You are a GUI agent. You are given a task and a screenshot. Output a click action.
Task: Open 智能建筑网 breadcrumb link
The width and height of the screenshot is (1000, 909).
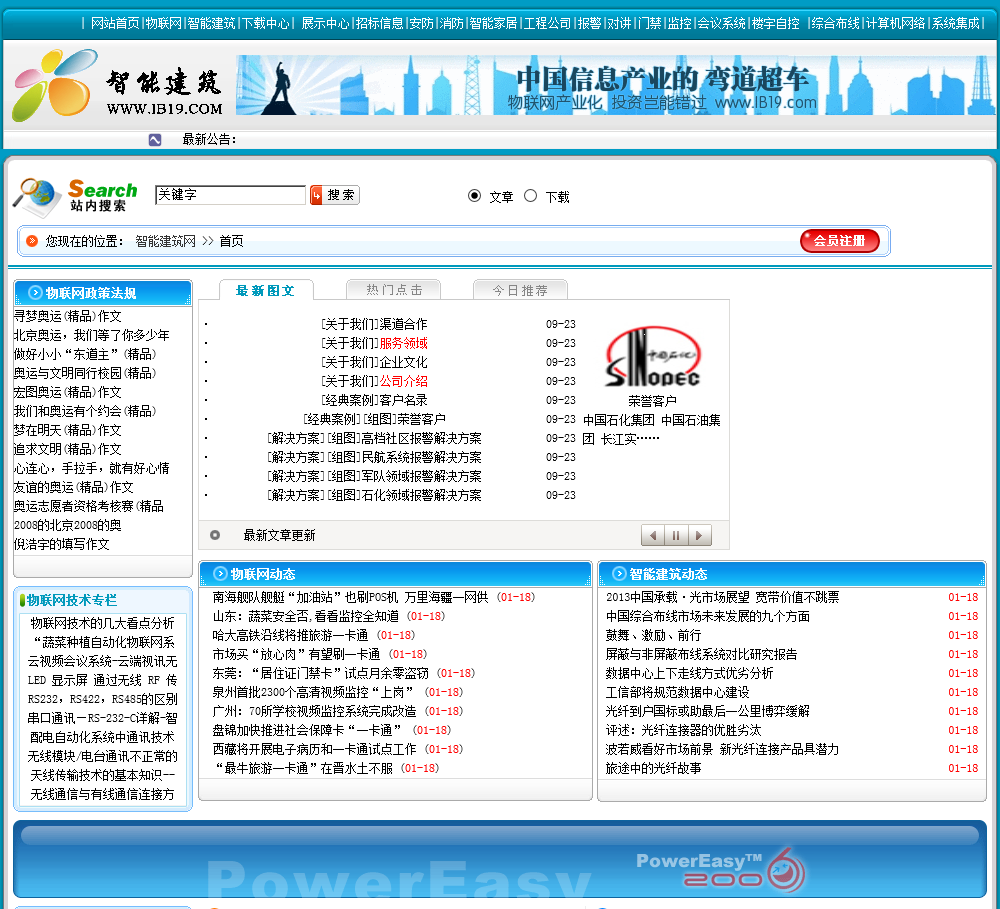[x=165, y=241]
